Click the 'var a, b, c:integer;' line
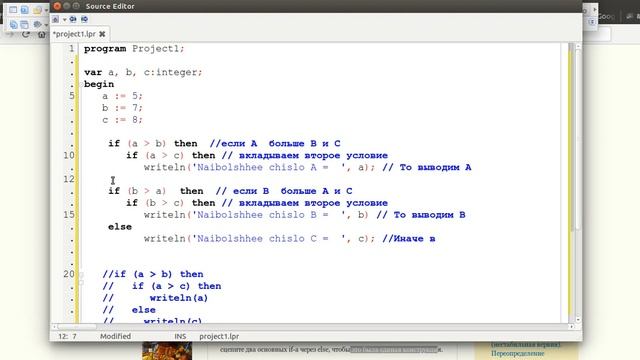 point(143,72)
